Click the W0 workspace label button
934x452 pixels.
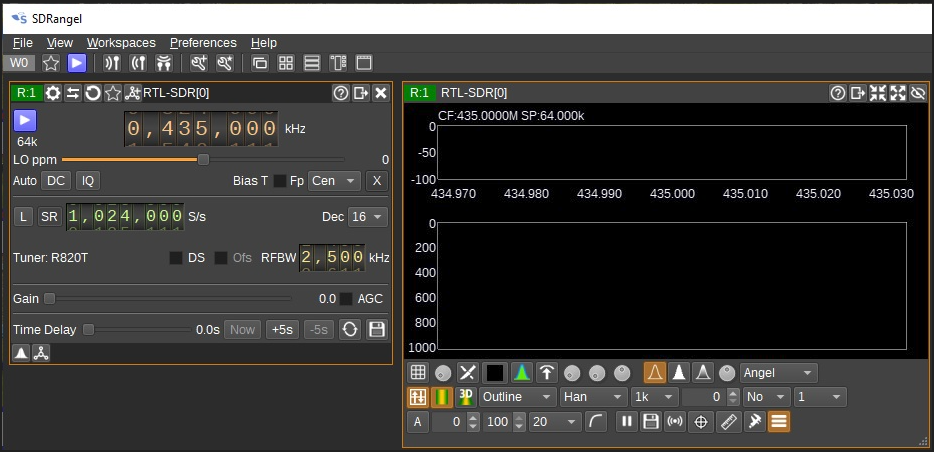coord(19,63)
